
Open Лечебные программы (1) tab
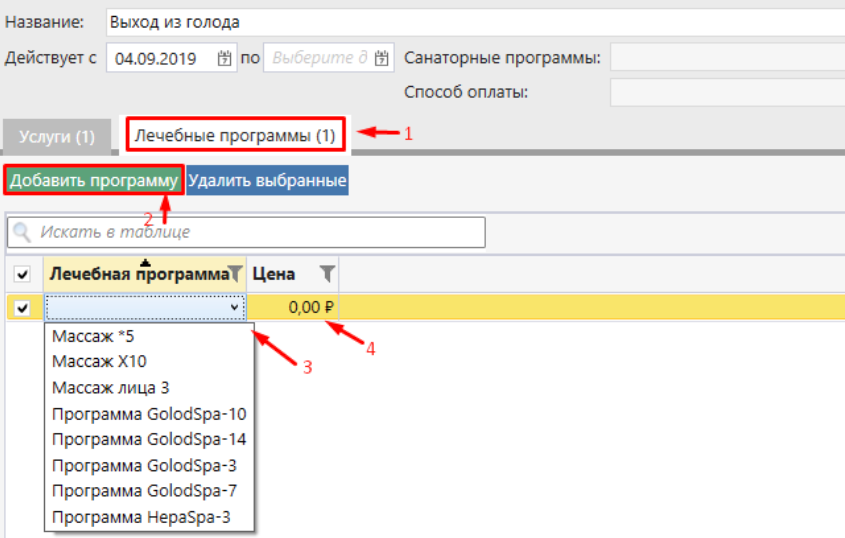(x=235, y=134)
